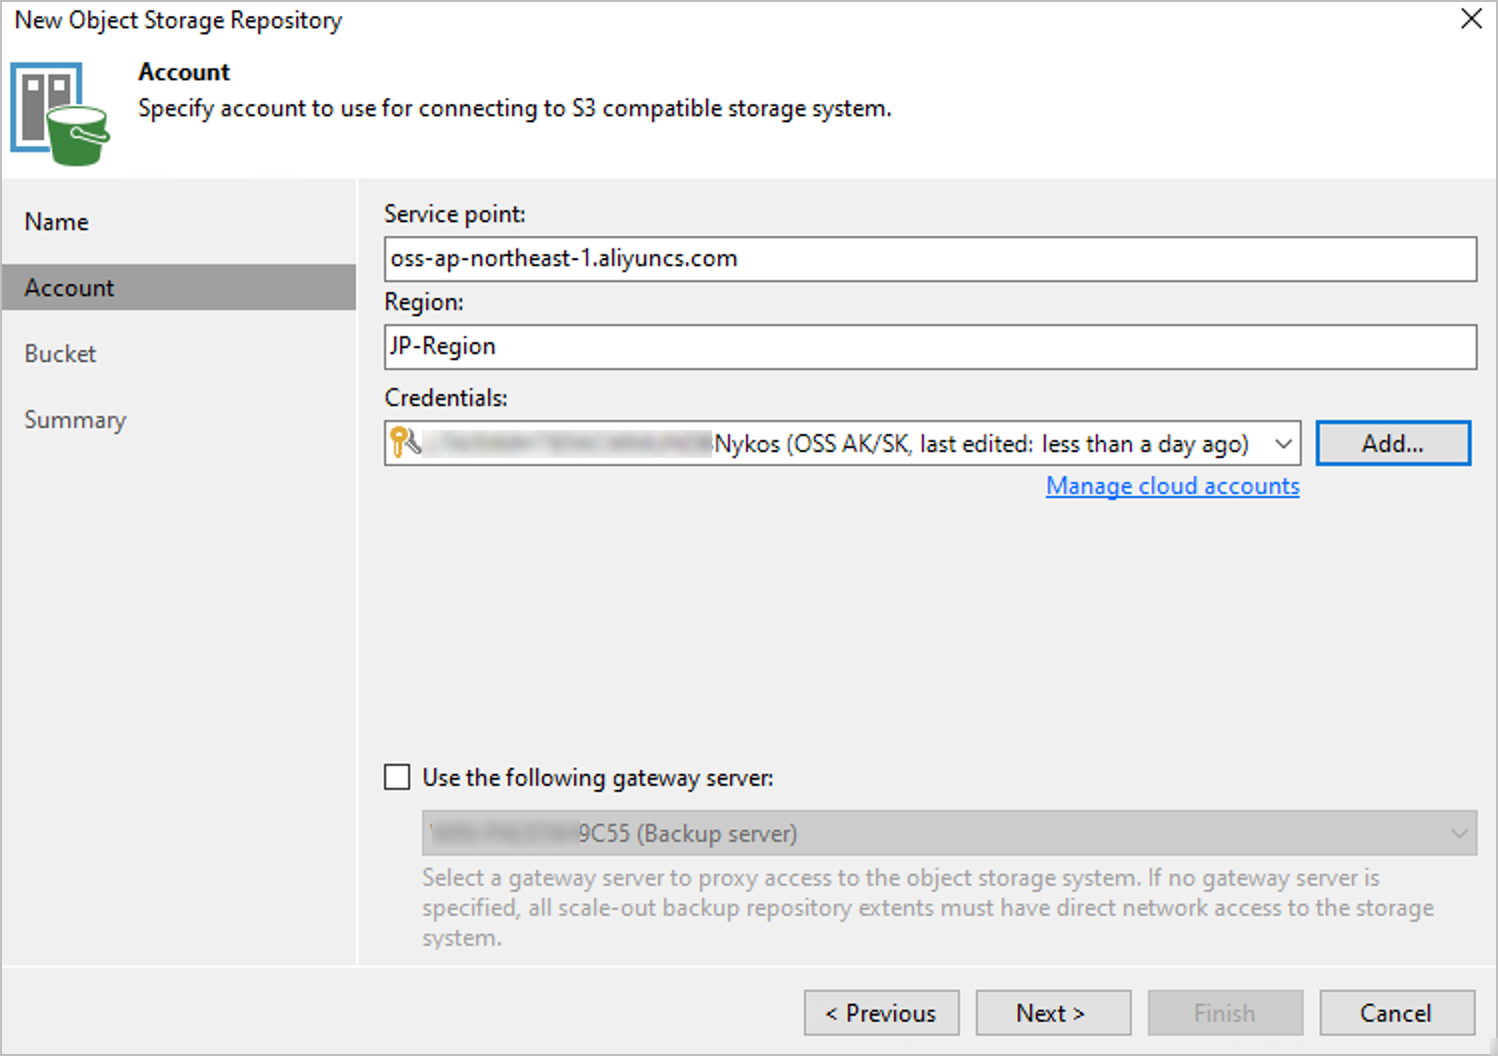Click the 'Specify account to use' description text
Image resolution: width=1498 pixels, height=1056 pixels.
click(x=514, y=108)
